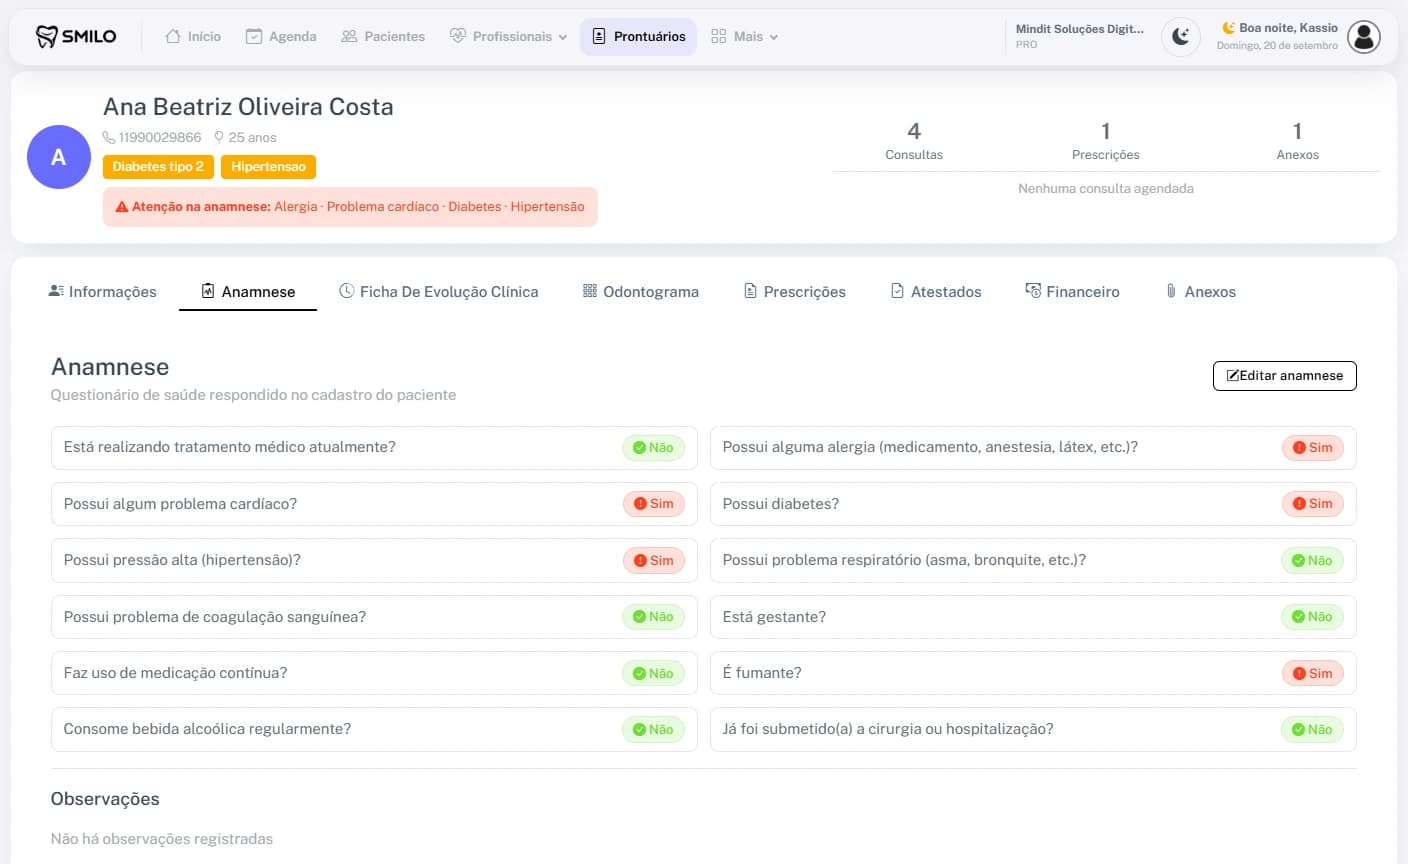Image resolution: width=1408 pixels, height=864 pixels.
Task: Expand the Mais dropdown menu
Action: coord(744,36)
